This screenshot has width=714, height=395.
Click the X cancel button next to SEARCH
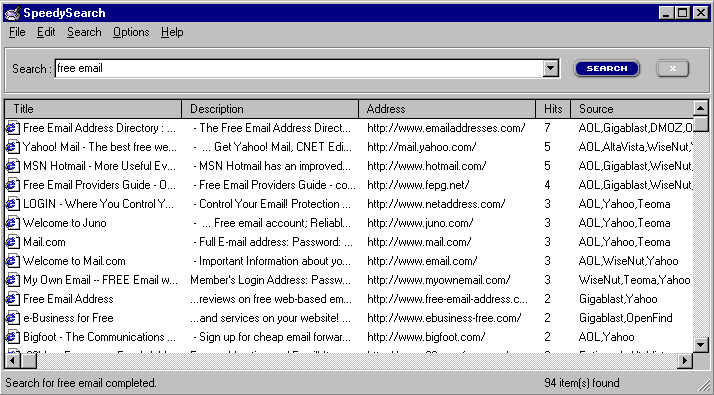(x=673, y=68)
